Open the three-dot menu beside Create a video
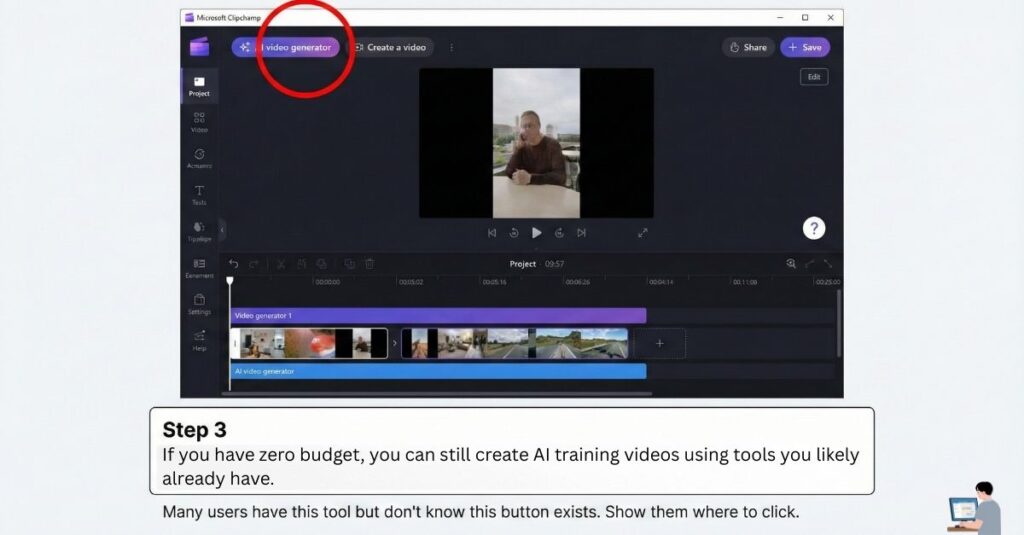This screenshot has height=535, width=1024. click(x=451, y=47)
